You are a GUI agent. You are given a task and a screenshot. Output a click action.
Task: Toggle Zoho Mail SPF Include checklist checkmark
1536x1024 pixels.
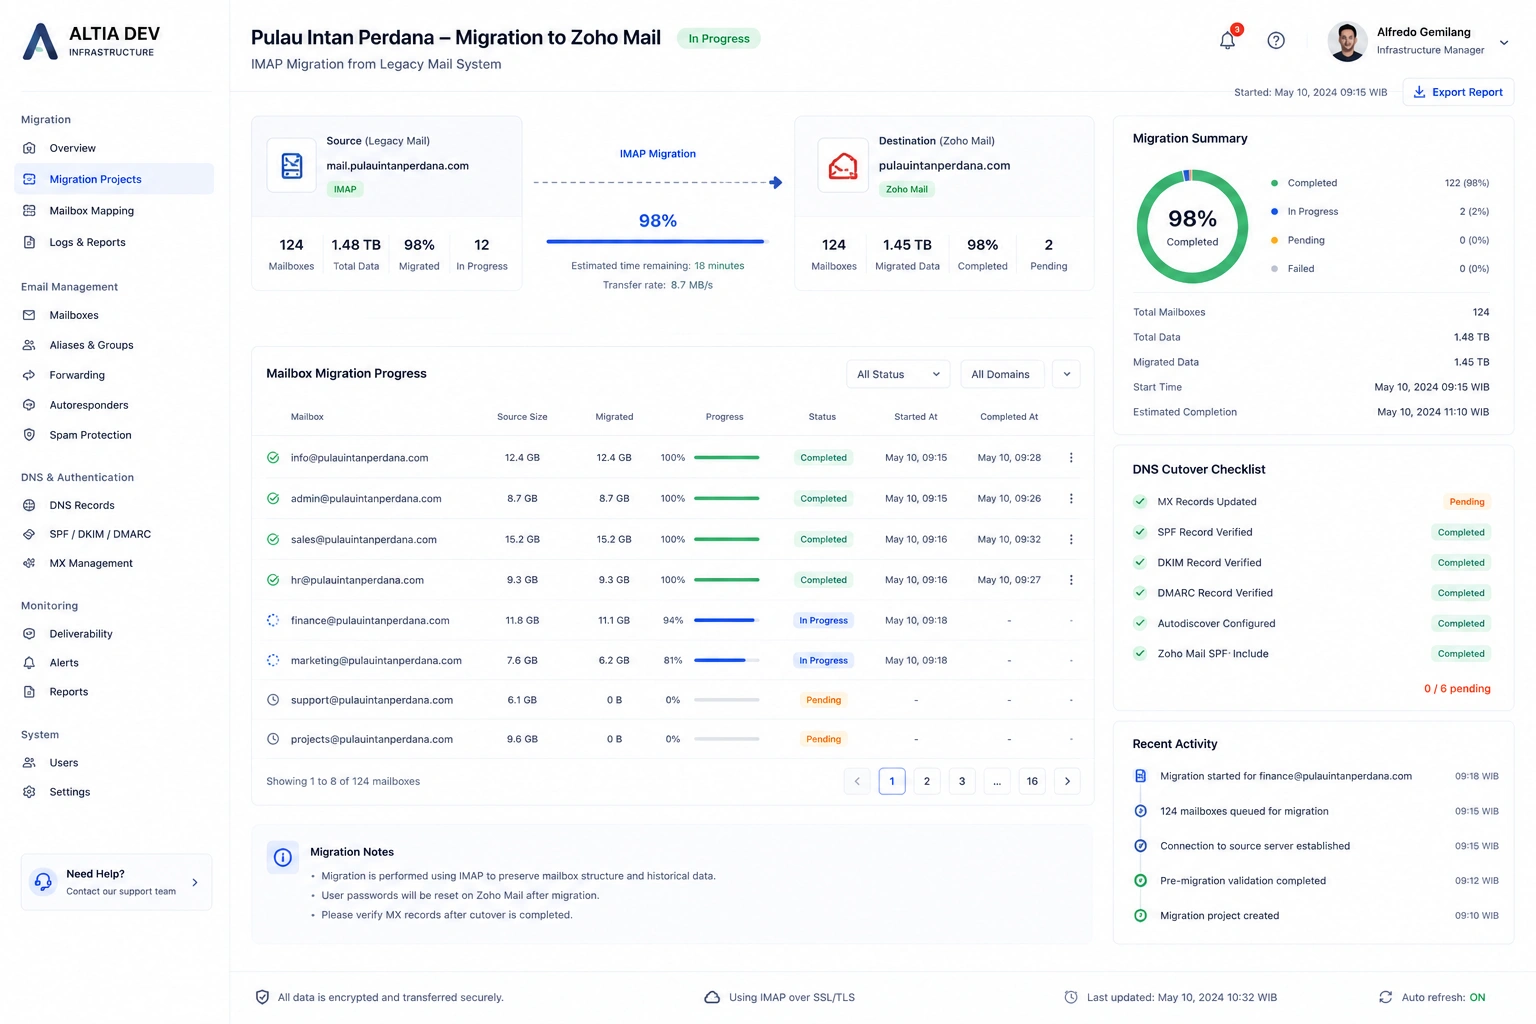pyautogui.click(x=1139, y=654)
